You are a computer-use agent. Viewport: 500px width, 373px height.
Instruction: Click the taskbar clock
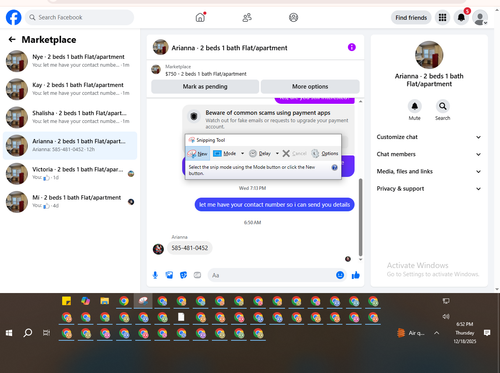pyautogui.click(x=465, y=333)
